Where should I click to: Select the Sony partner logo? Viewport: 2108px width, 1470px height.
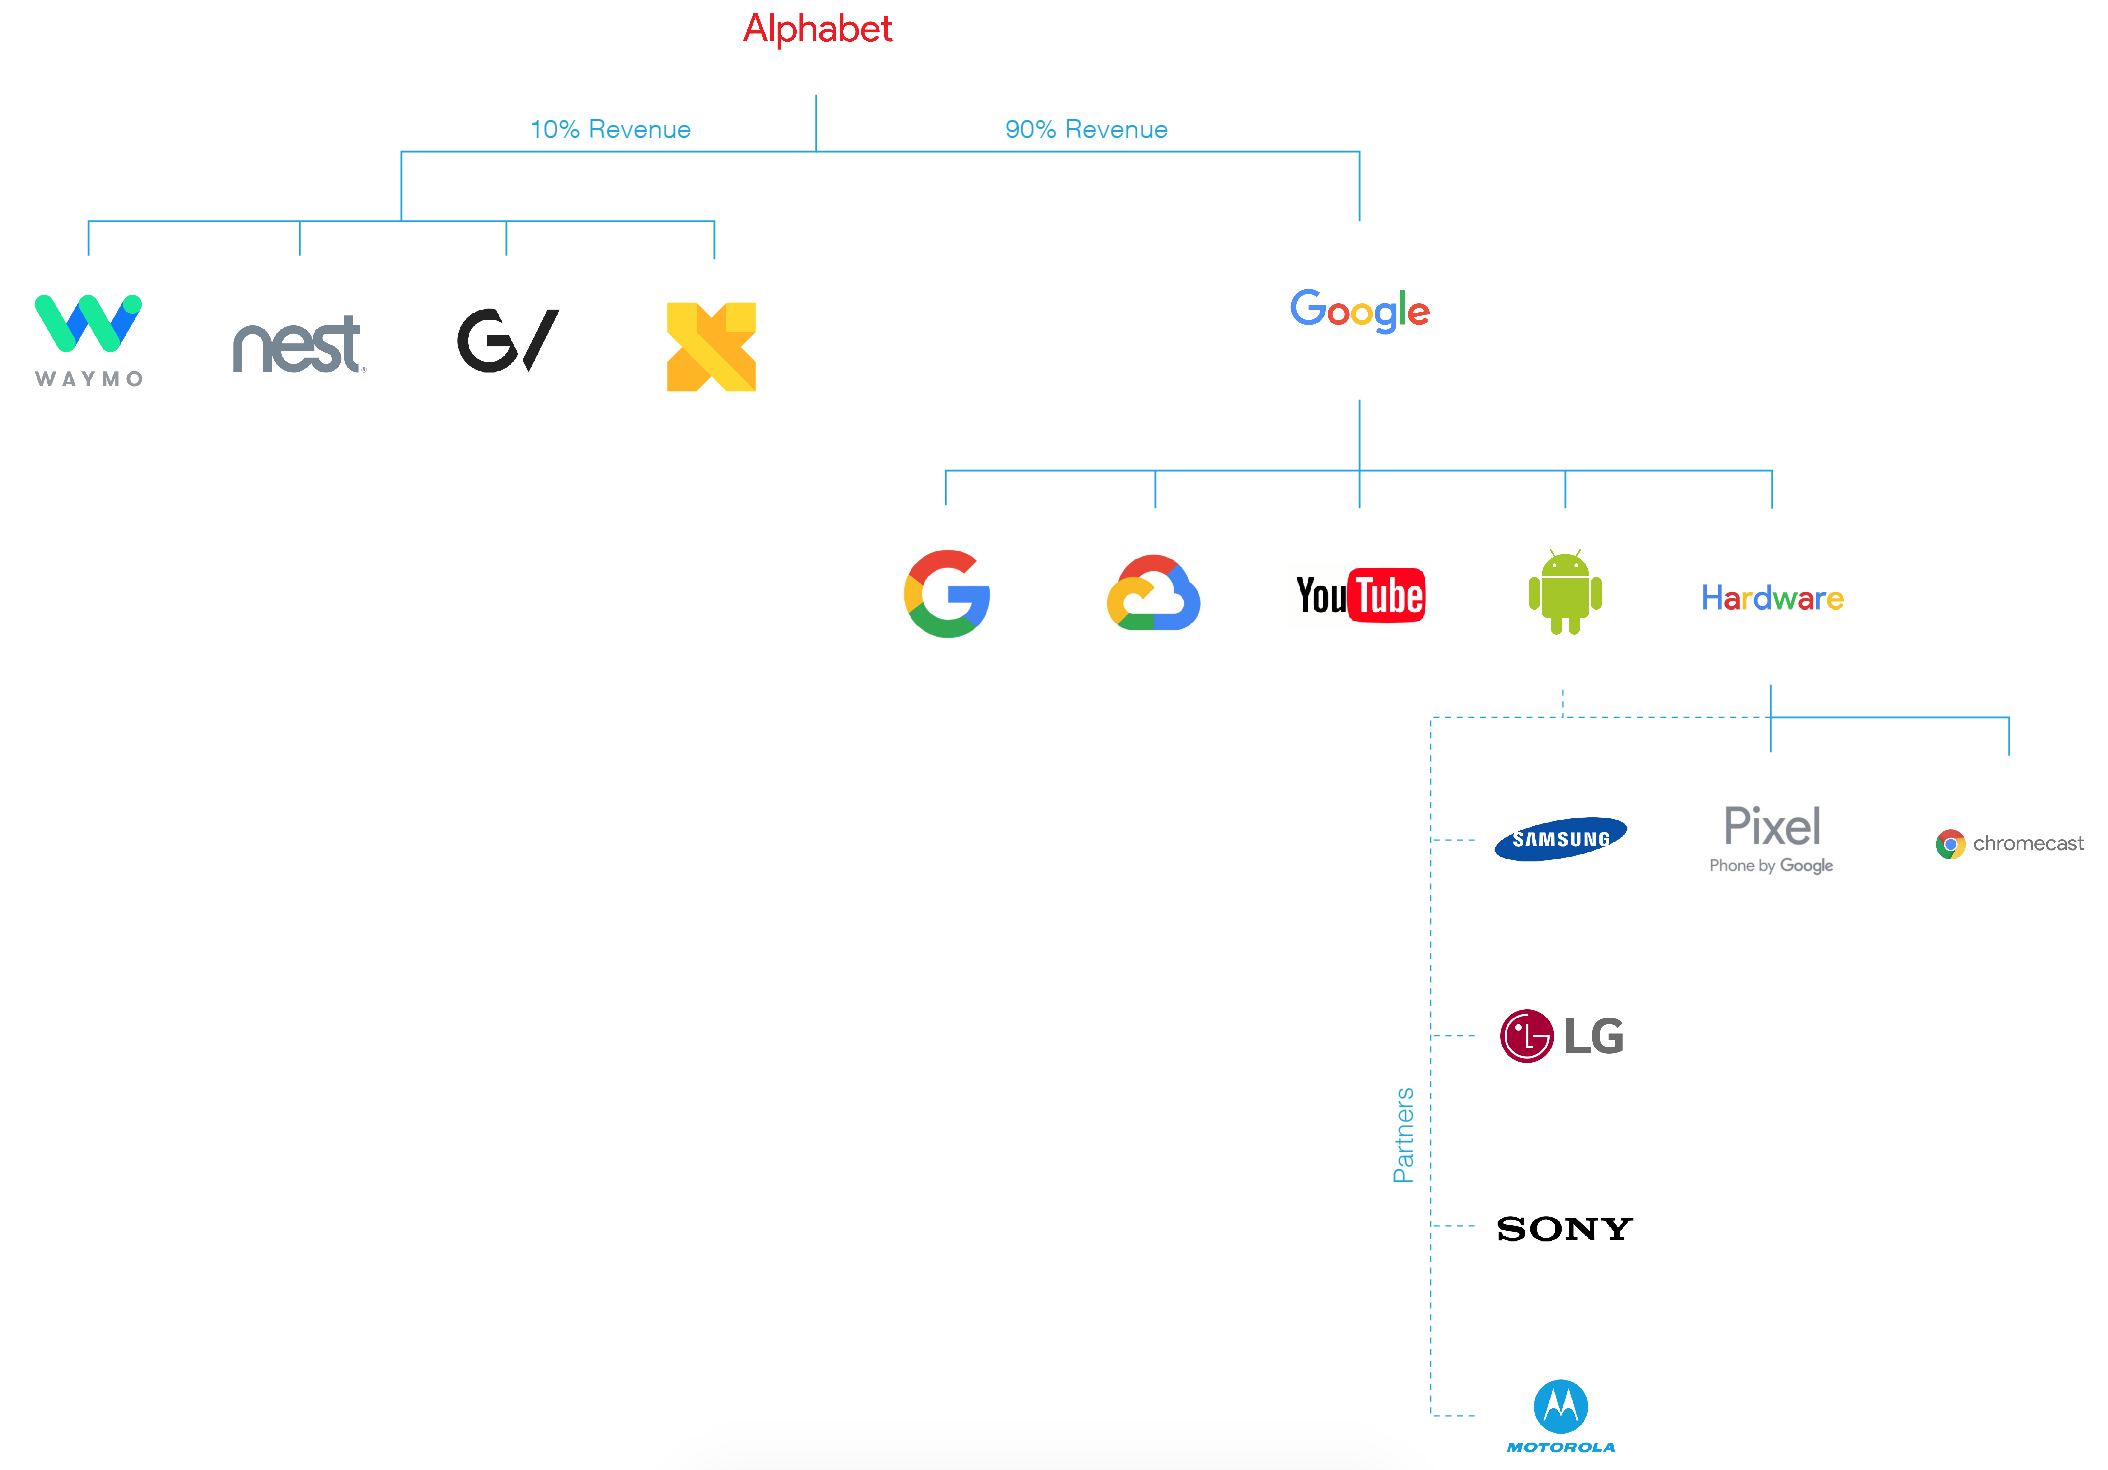click(1567, 1230)
